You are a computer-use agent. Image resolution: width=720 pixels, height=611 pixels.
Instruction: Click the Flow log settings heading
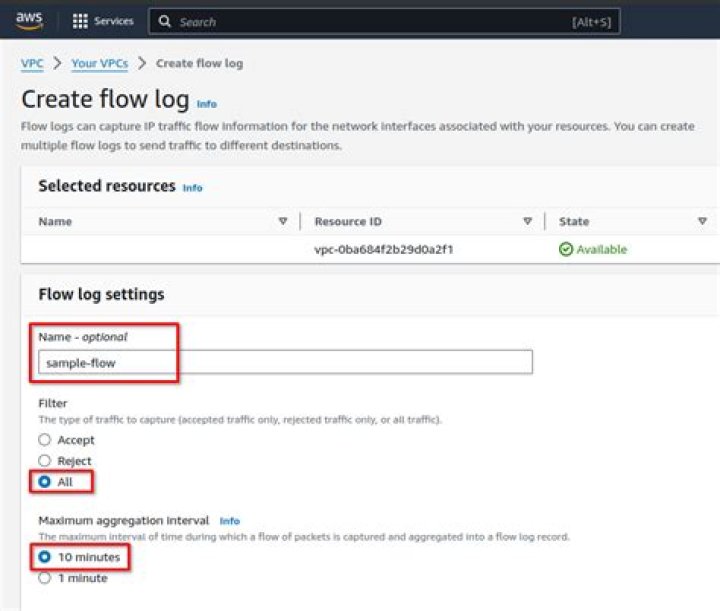[x=101, y=294]
